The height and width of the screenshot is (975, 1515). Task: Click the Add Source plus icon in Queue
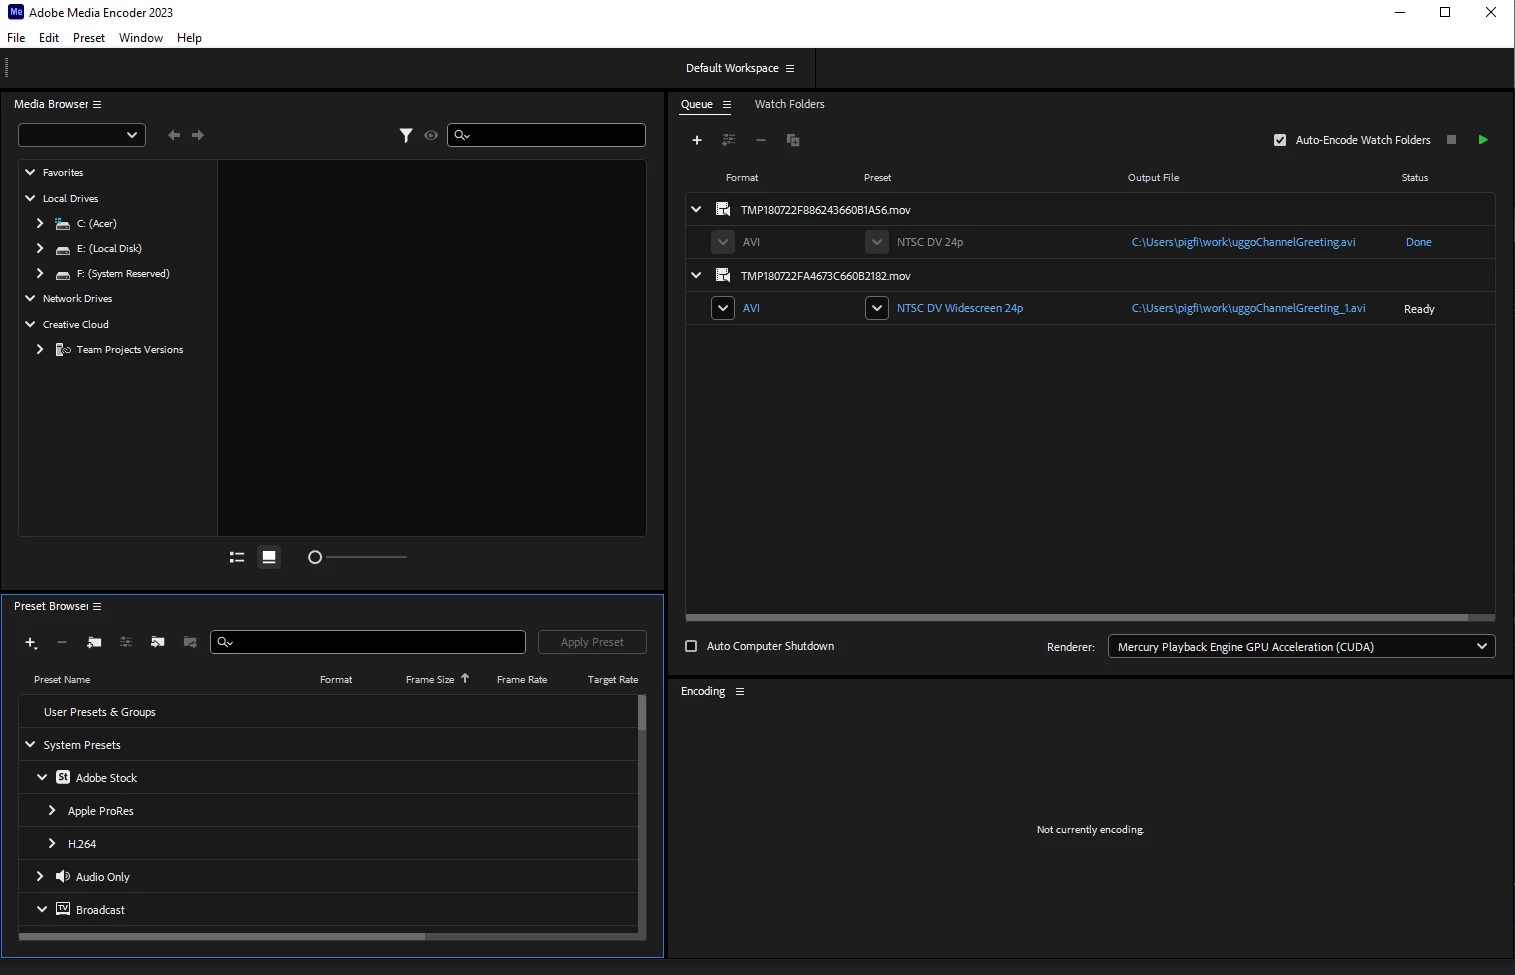697,140
